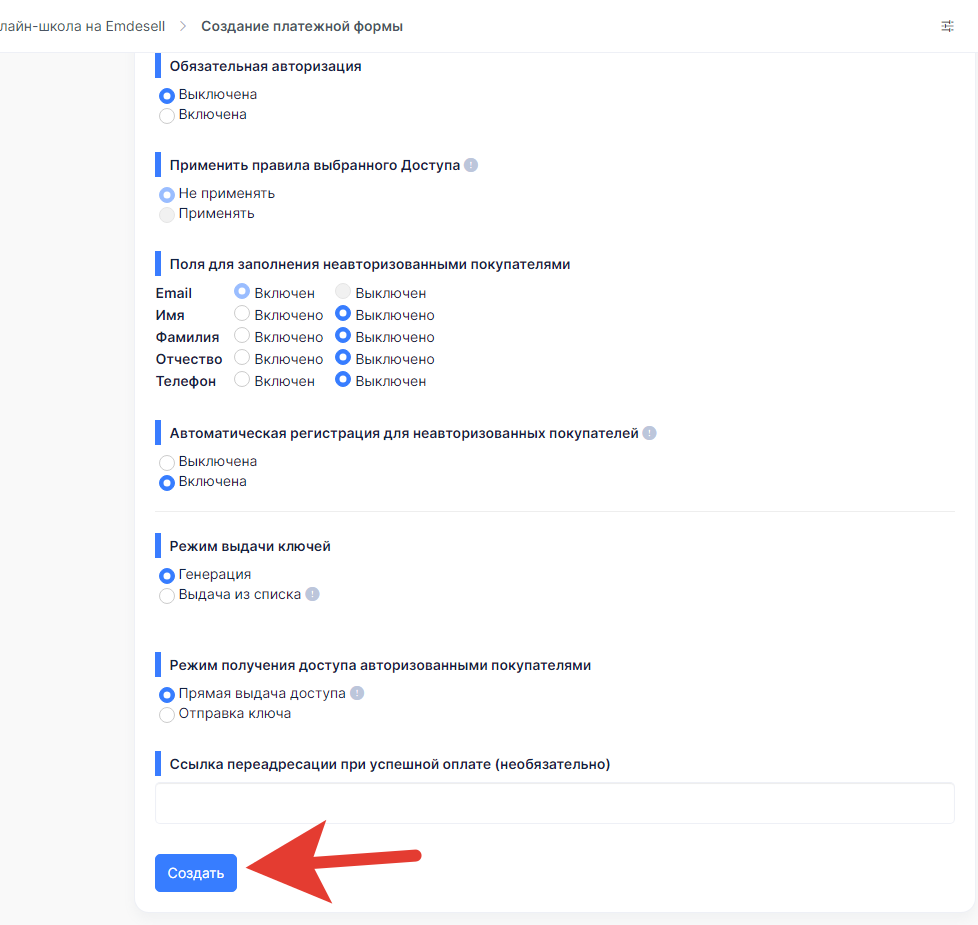Click info icon beside Автоматическая регистрация heading
The height and width of the screenshot is (925, 978).
tap(649, 434)
